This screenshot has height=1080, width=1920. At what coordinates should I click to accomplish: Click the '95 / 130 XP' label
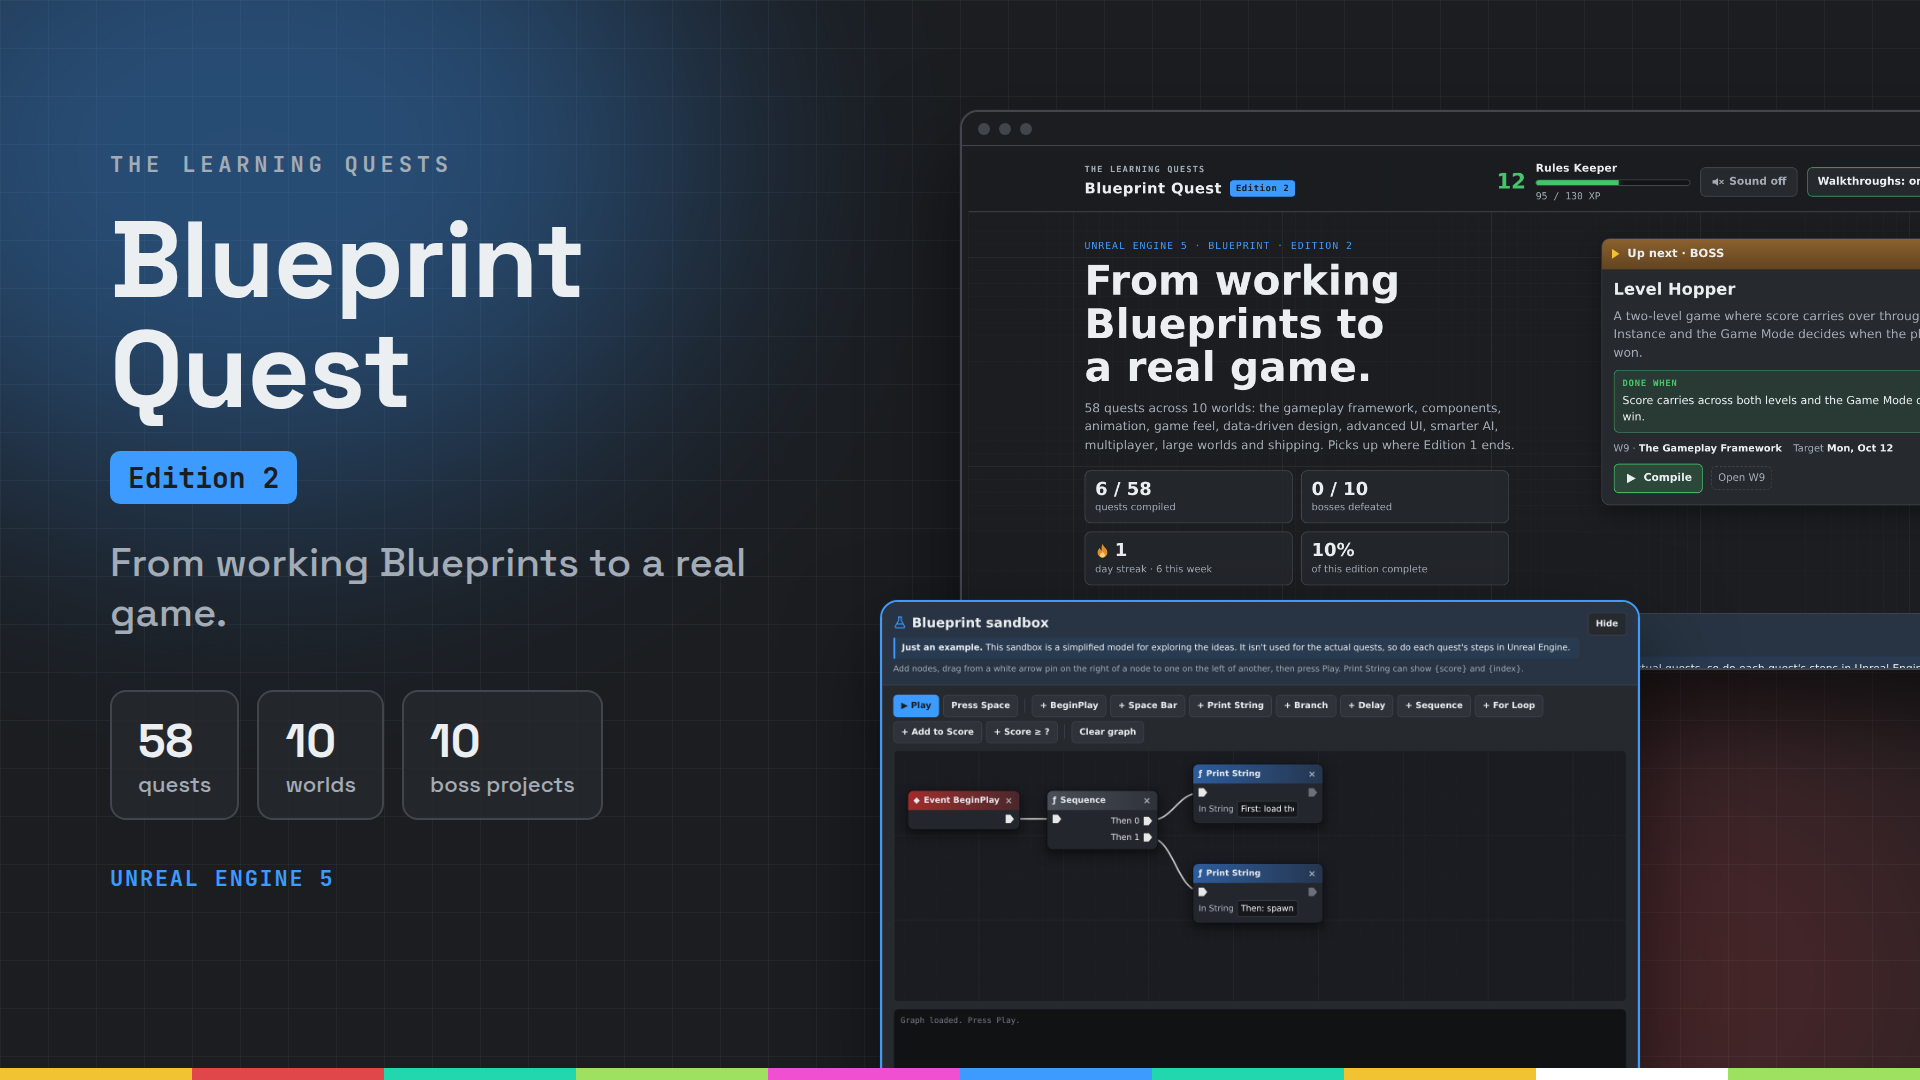[x=1567, y=196]
